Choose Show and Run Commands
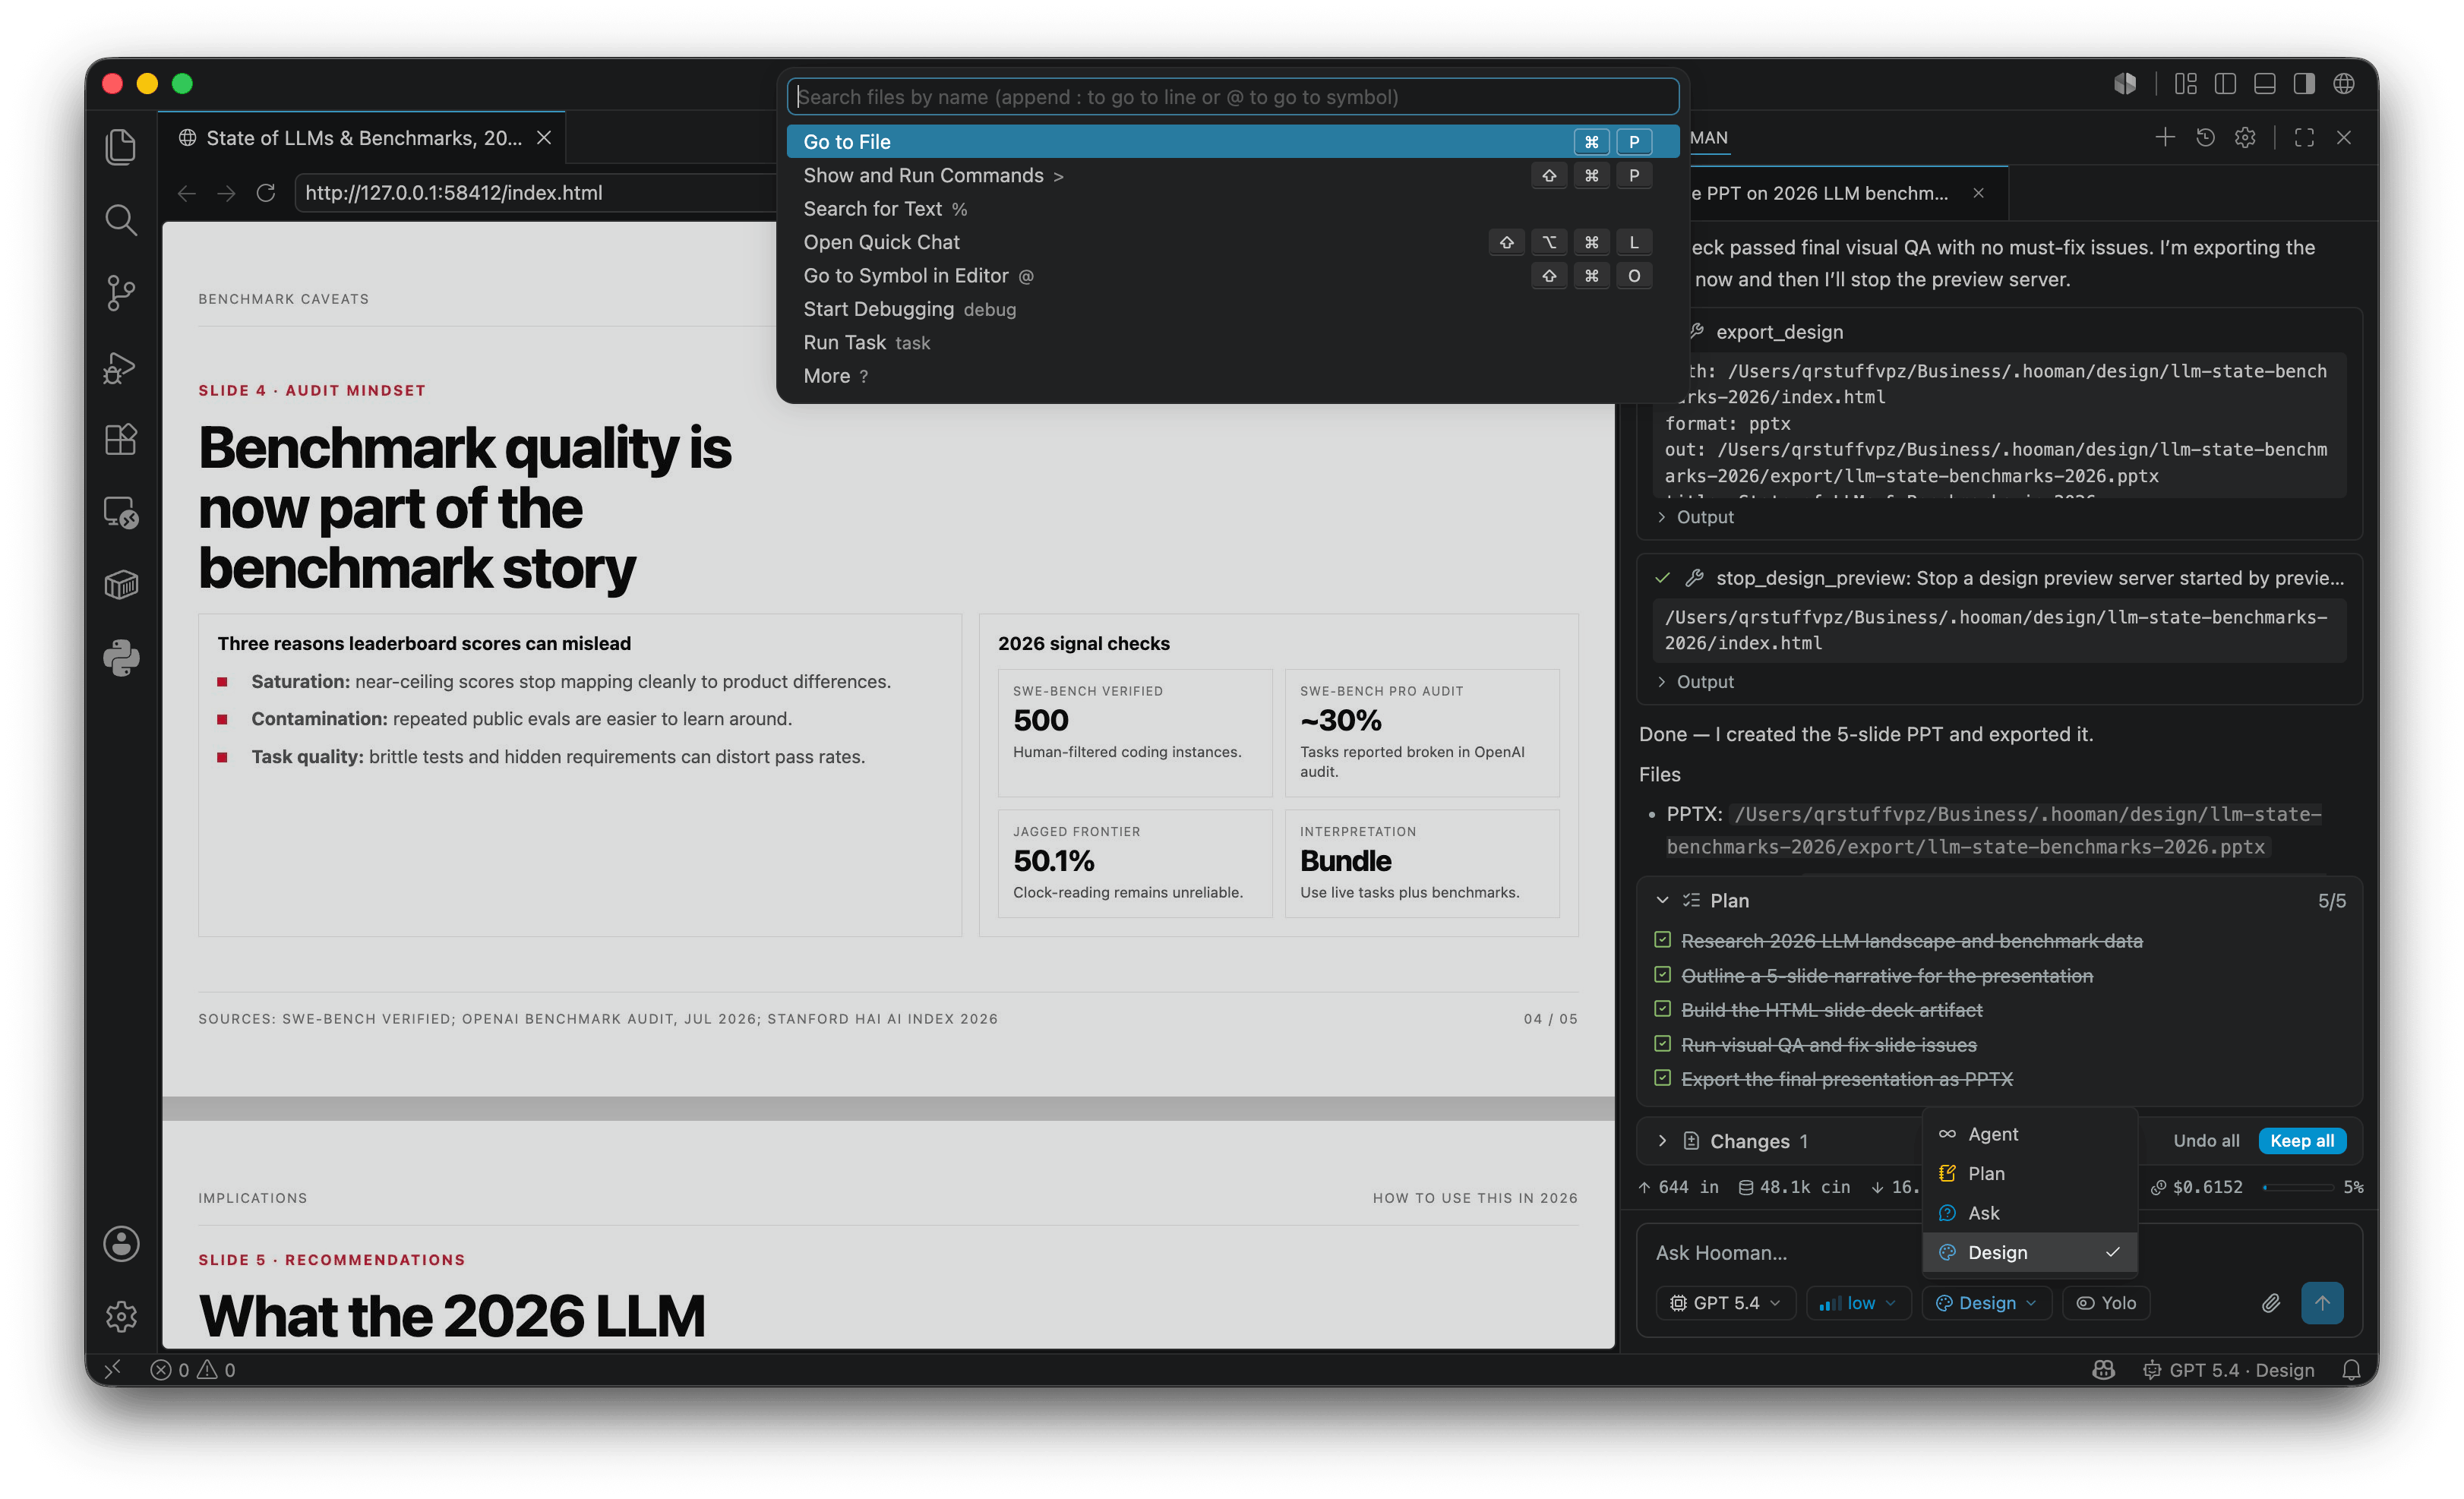 1232,175
